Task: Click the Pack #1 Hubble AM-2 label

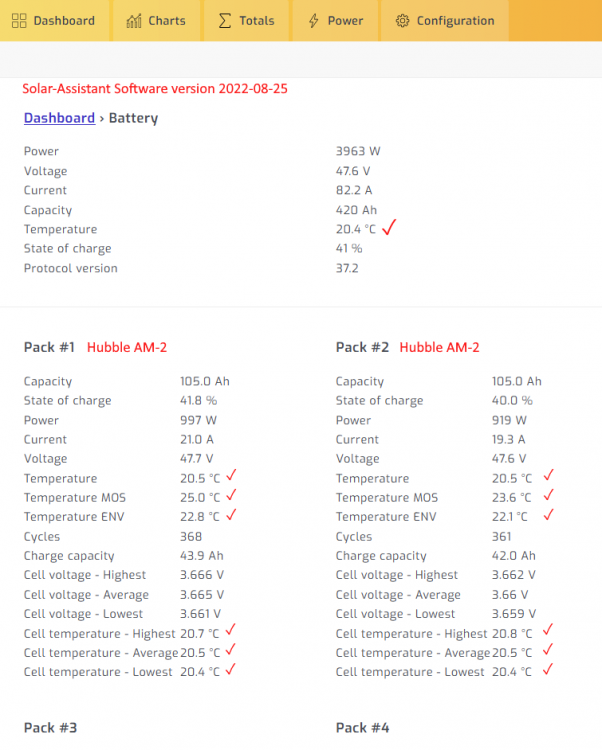Action: [127, 347]
